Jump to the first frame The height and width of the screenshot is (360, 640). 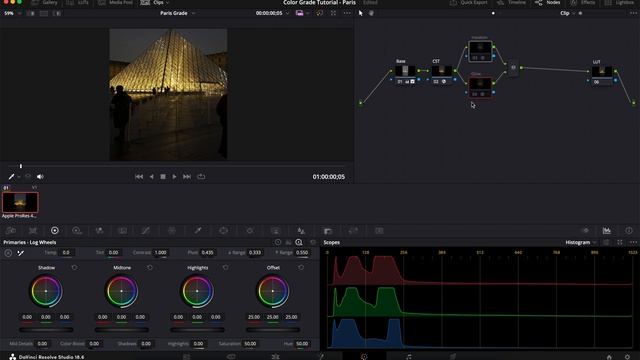pyautogui.click(x=139, y=177)
